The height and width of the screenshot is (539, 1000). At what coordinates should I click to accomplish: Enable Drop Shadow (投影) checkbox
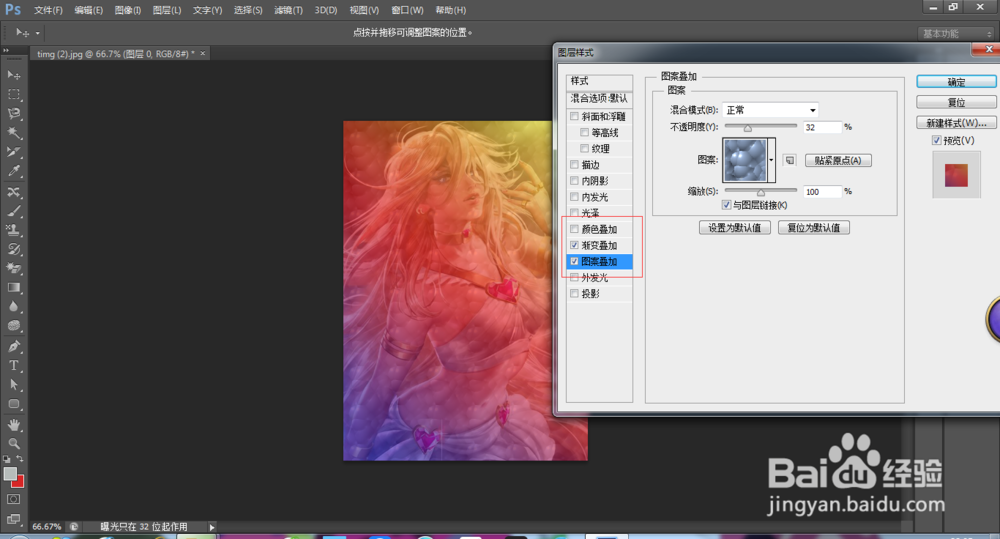575,293
